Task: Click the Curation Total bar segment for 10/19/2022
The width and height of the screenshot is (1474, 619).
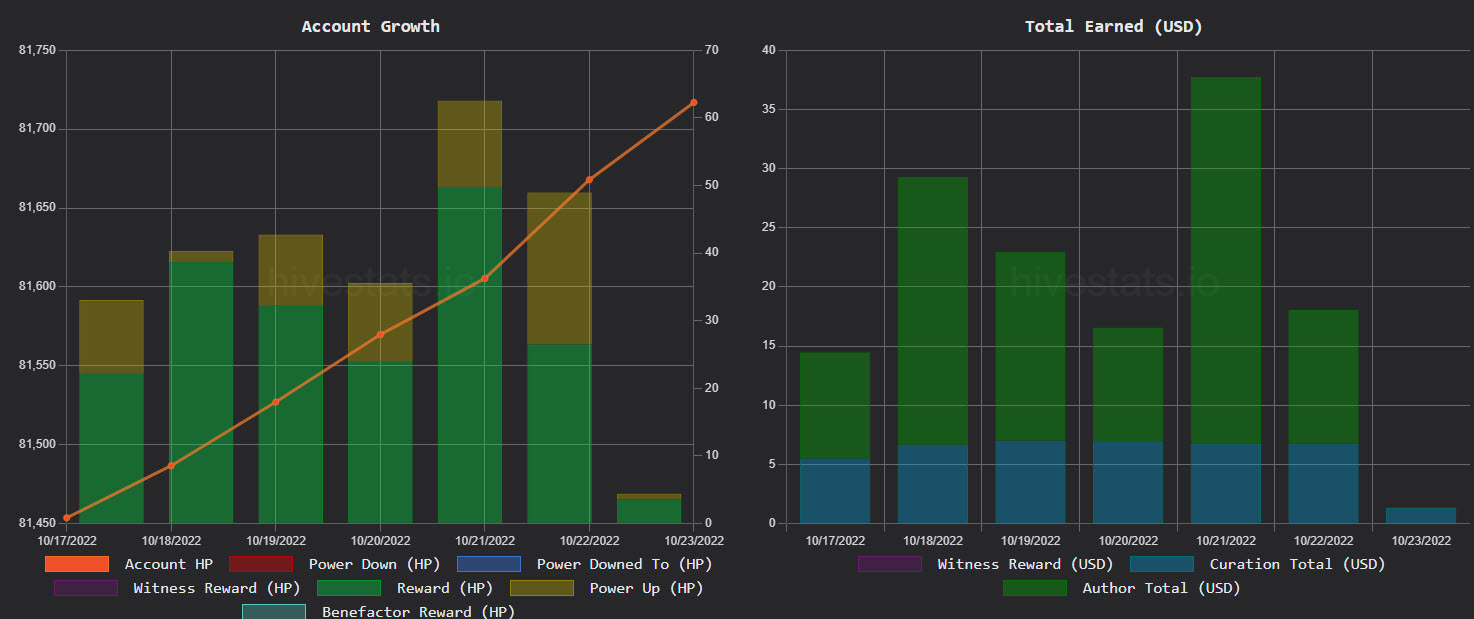Action: tap(1030, 482)
